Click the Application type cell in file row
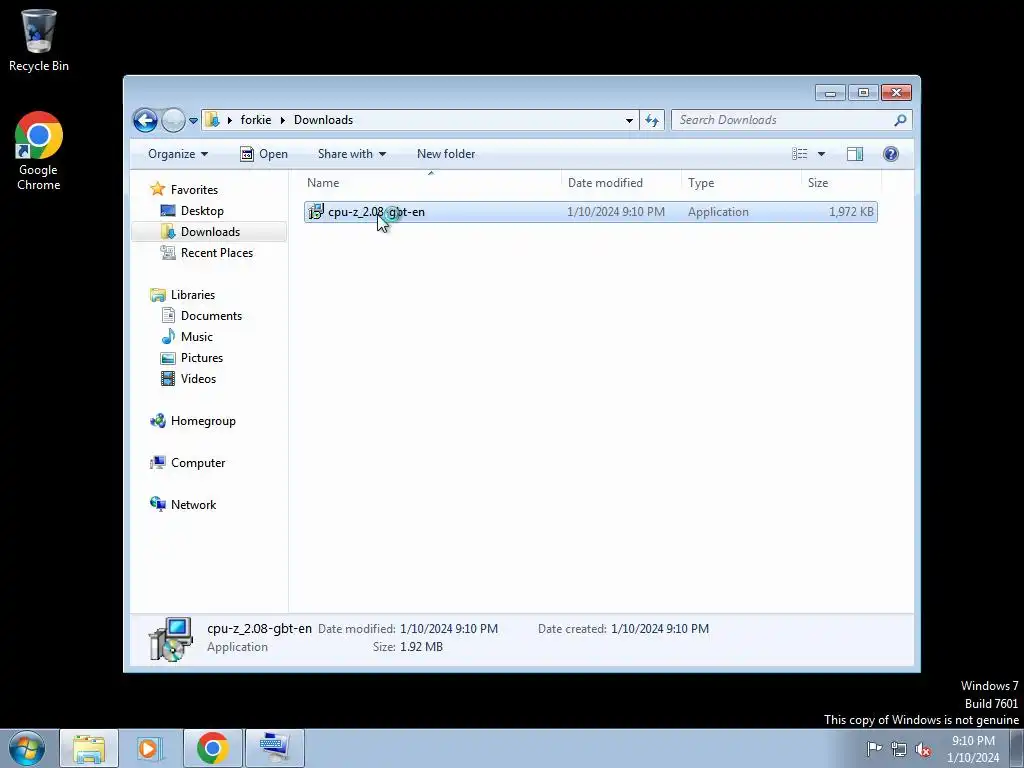This screenshot has height=768, width=1024. click(x=718, y=212)
